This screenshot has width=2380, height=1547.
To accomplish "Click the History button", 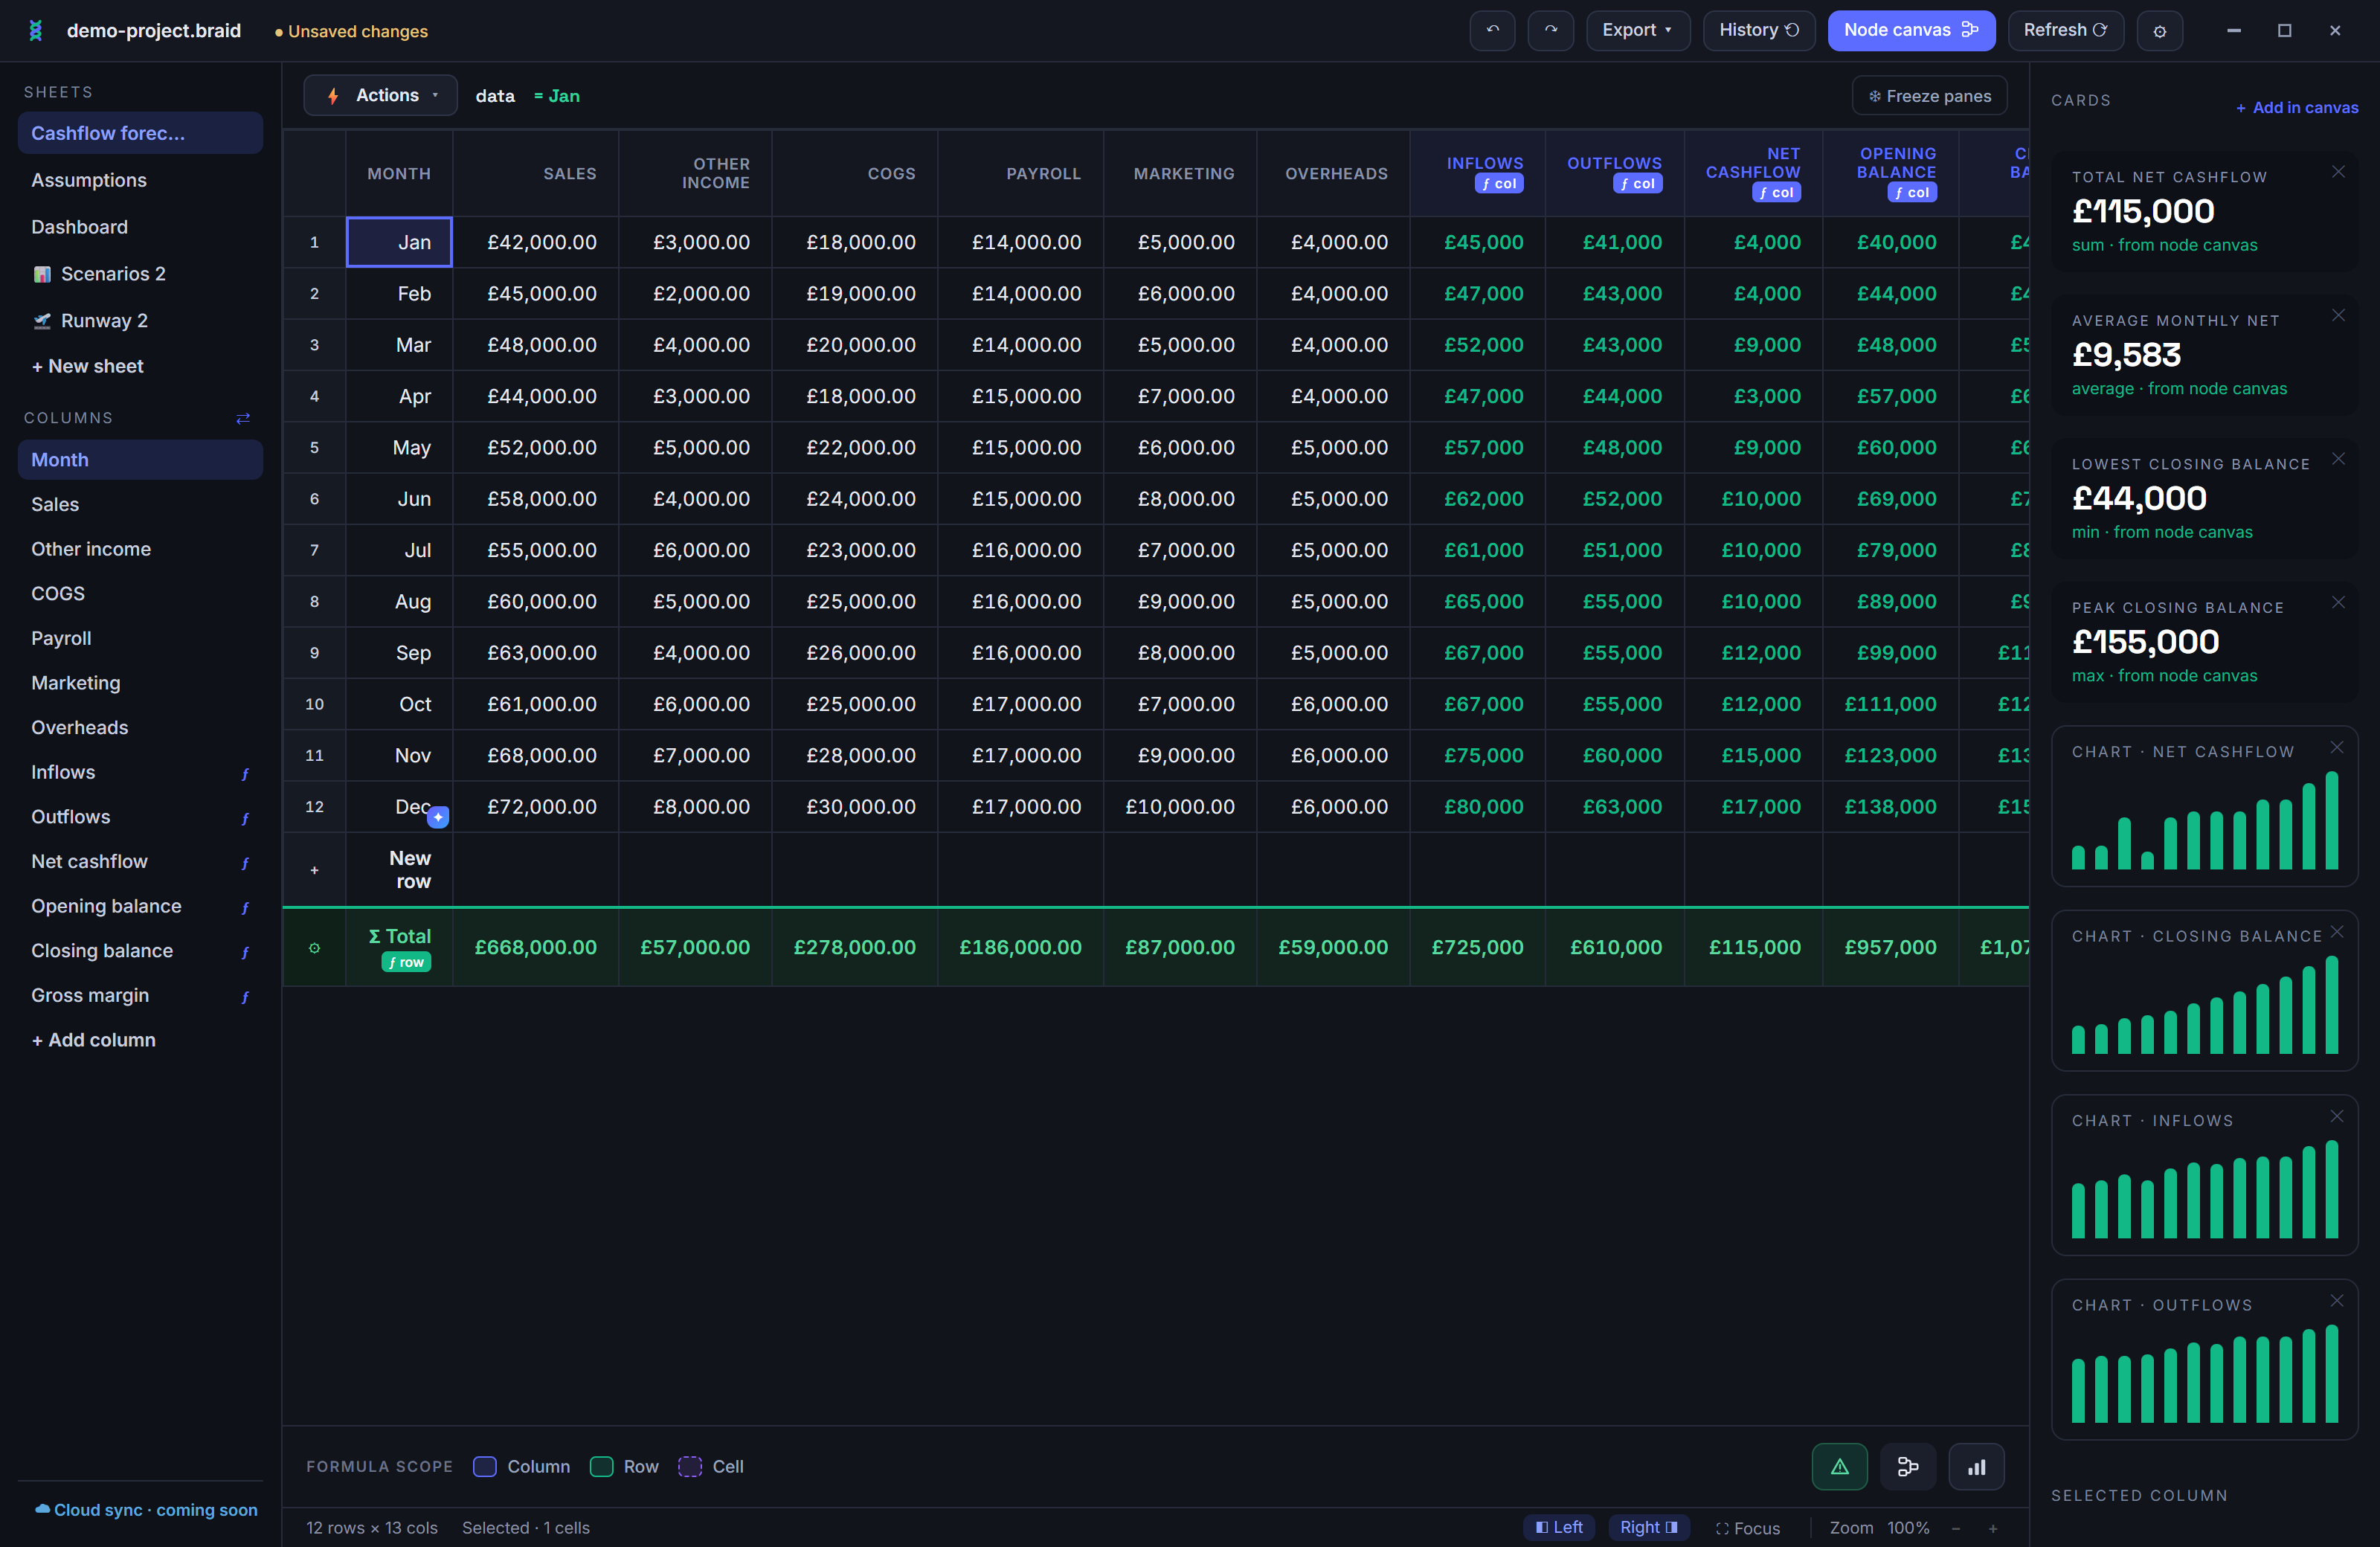I will click(x=1758, y=30).
